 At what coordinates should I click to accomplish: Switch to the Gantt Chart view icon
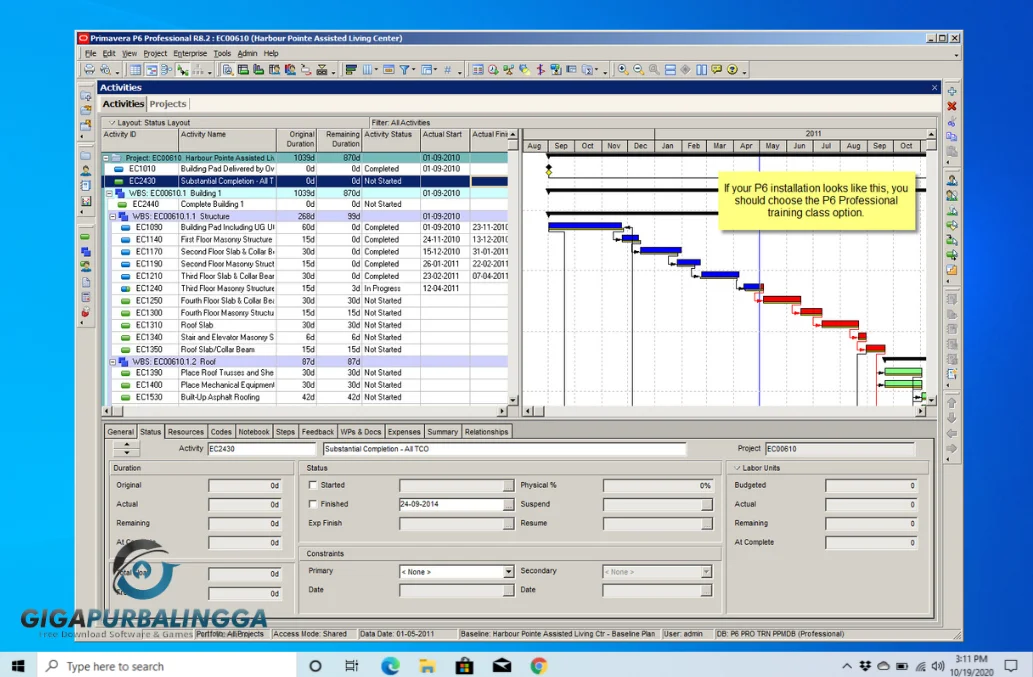tap(151, 69)
